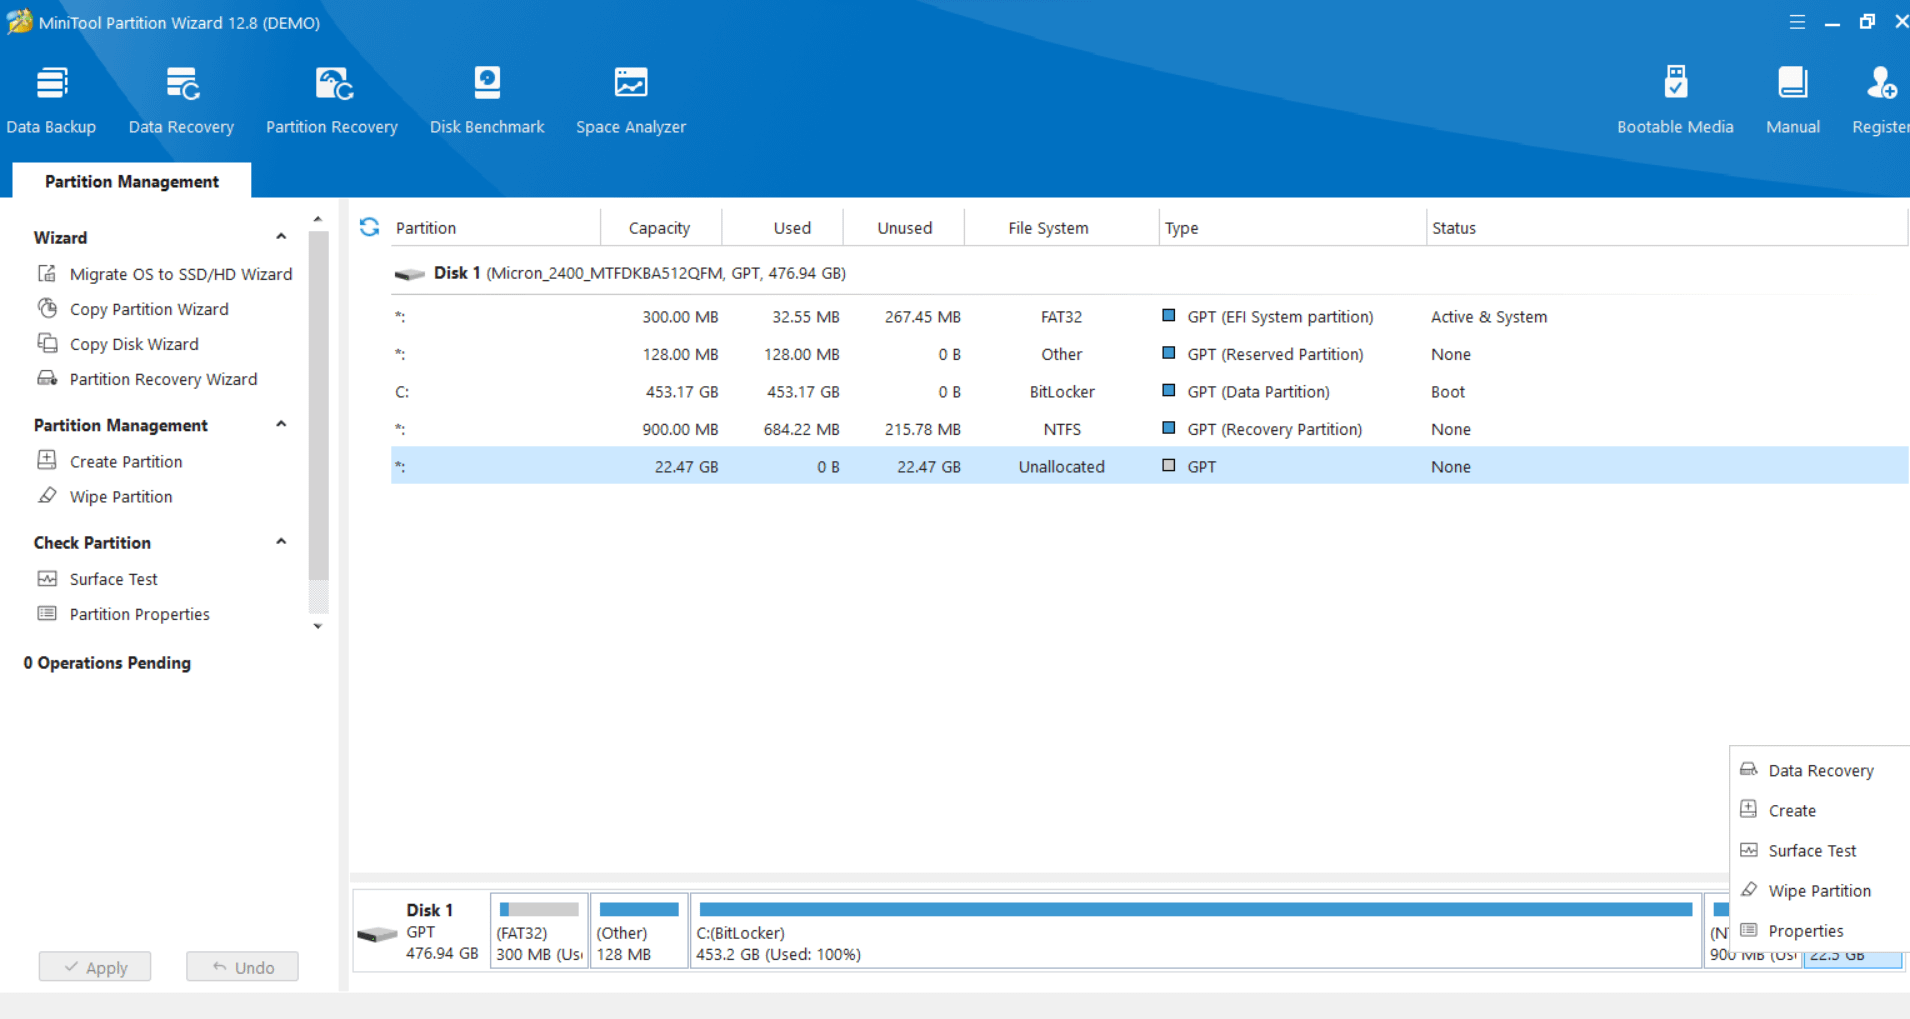Choose Properties in context menu

tap(1820, 930)
